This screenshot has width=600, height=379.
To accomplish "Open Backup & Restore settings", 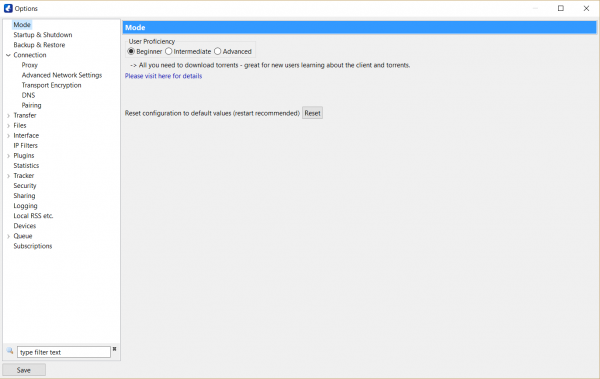I will [x=39, y=45].
